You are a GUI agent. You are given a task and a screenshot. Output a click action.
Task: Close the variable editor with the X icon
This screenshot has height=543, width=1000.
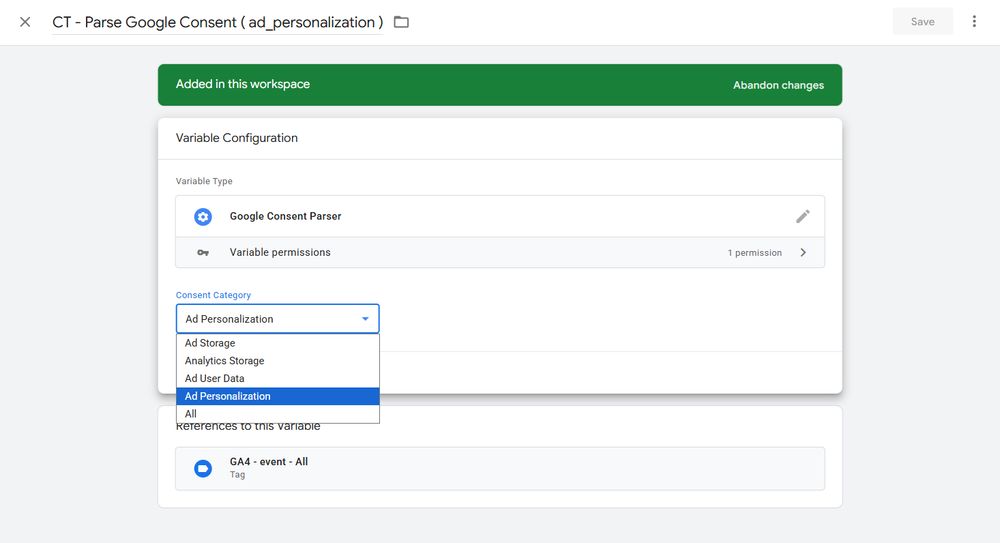tap(25, 22)
